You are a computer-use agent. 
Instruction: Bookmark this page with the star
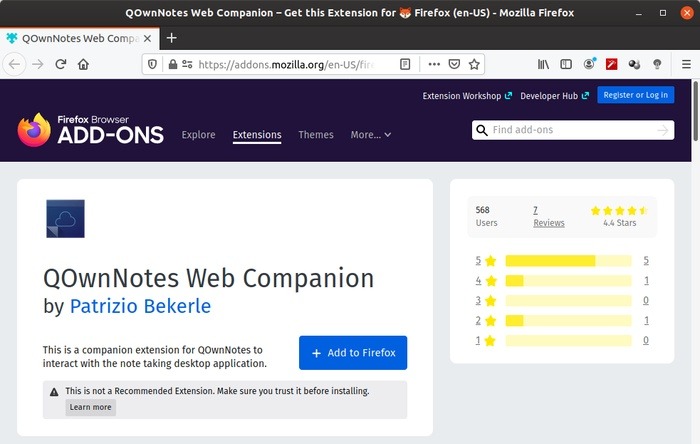474,64
